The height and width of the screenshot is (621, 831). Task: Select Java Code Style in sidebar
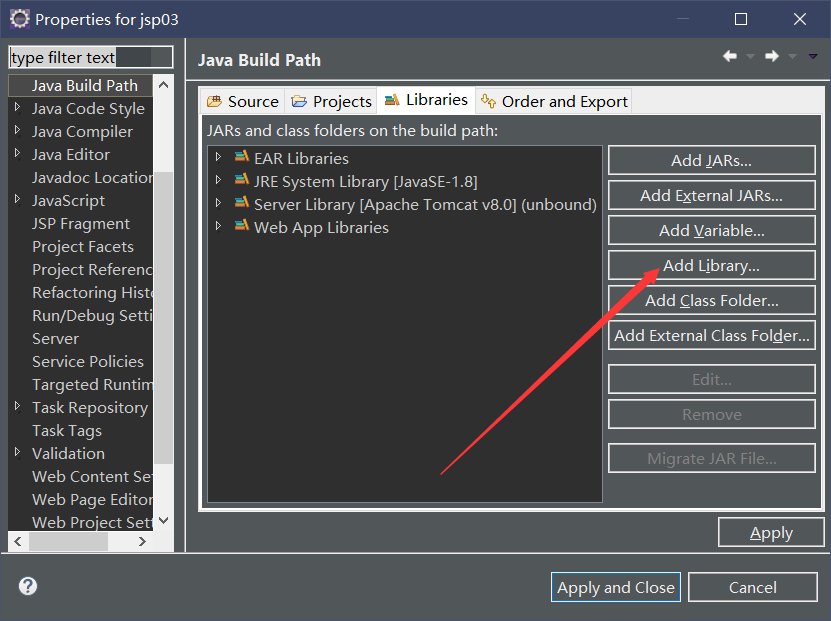88,108
